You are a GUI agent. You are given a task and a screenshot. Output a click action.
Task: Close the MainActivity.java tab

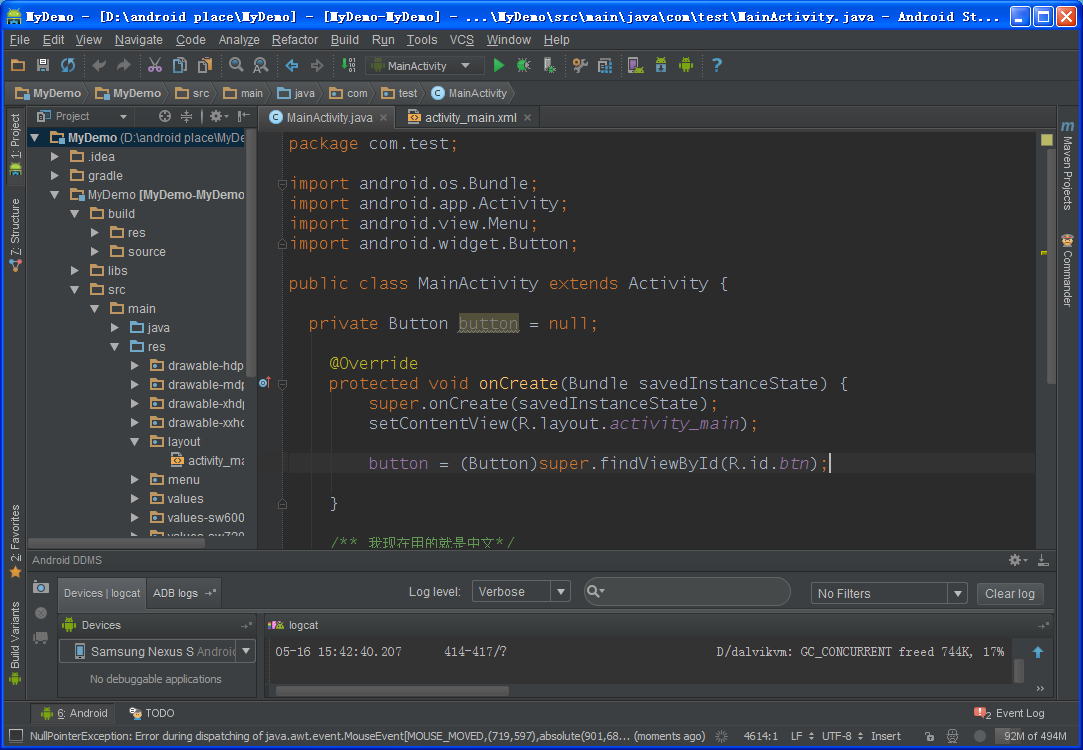pos(383,117)
